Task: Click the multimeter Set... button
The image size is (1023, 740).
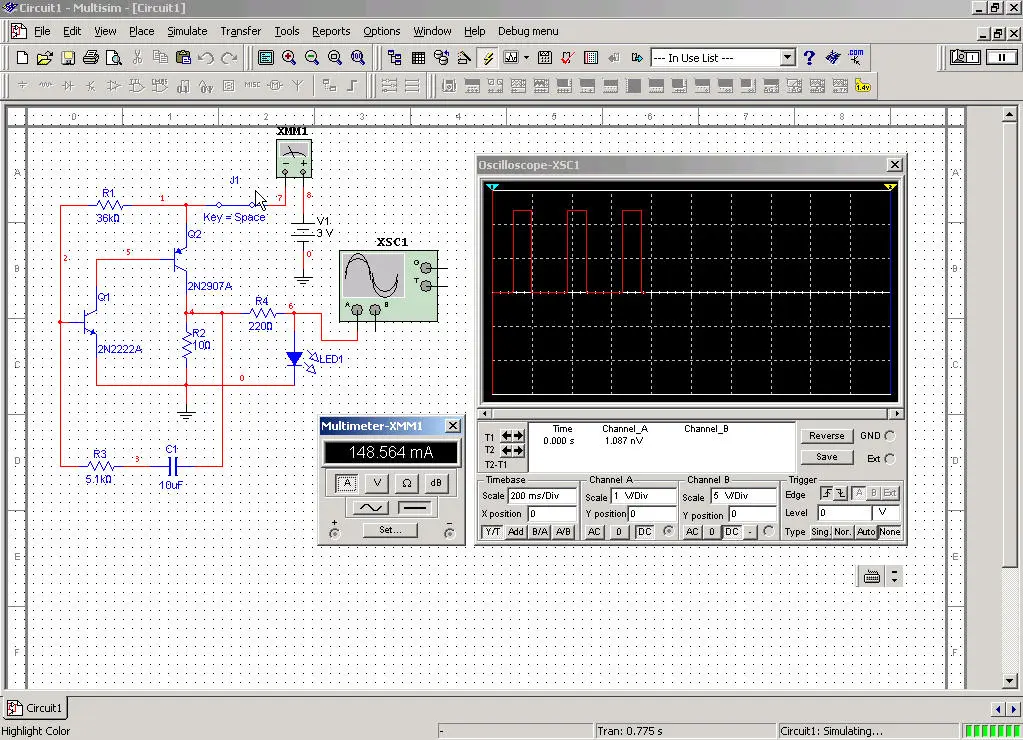Action: pos(390,530)
